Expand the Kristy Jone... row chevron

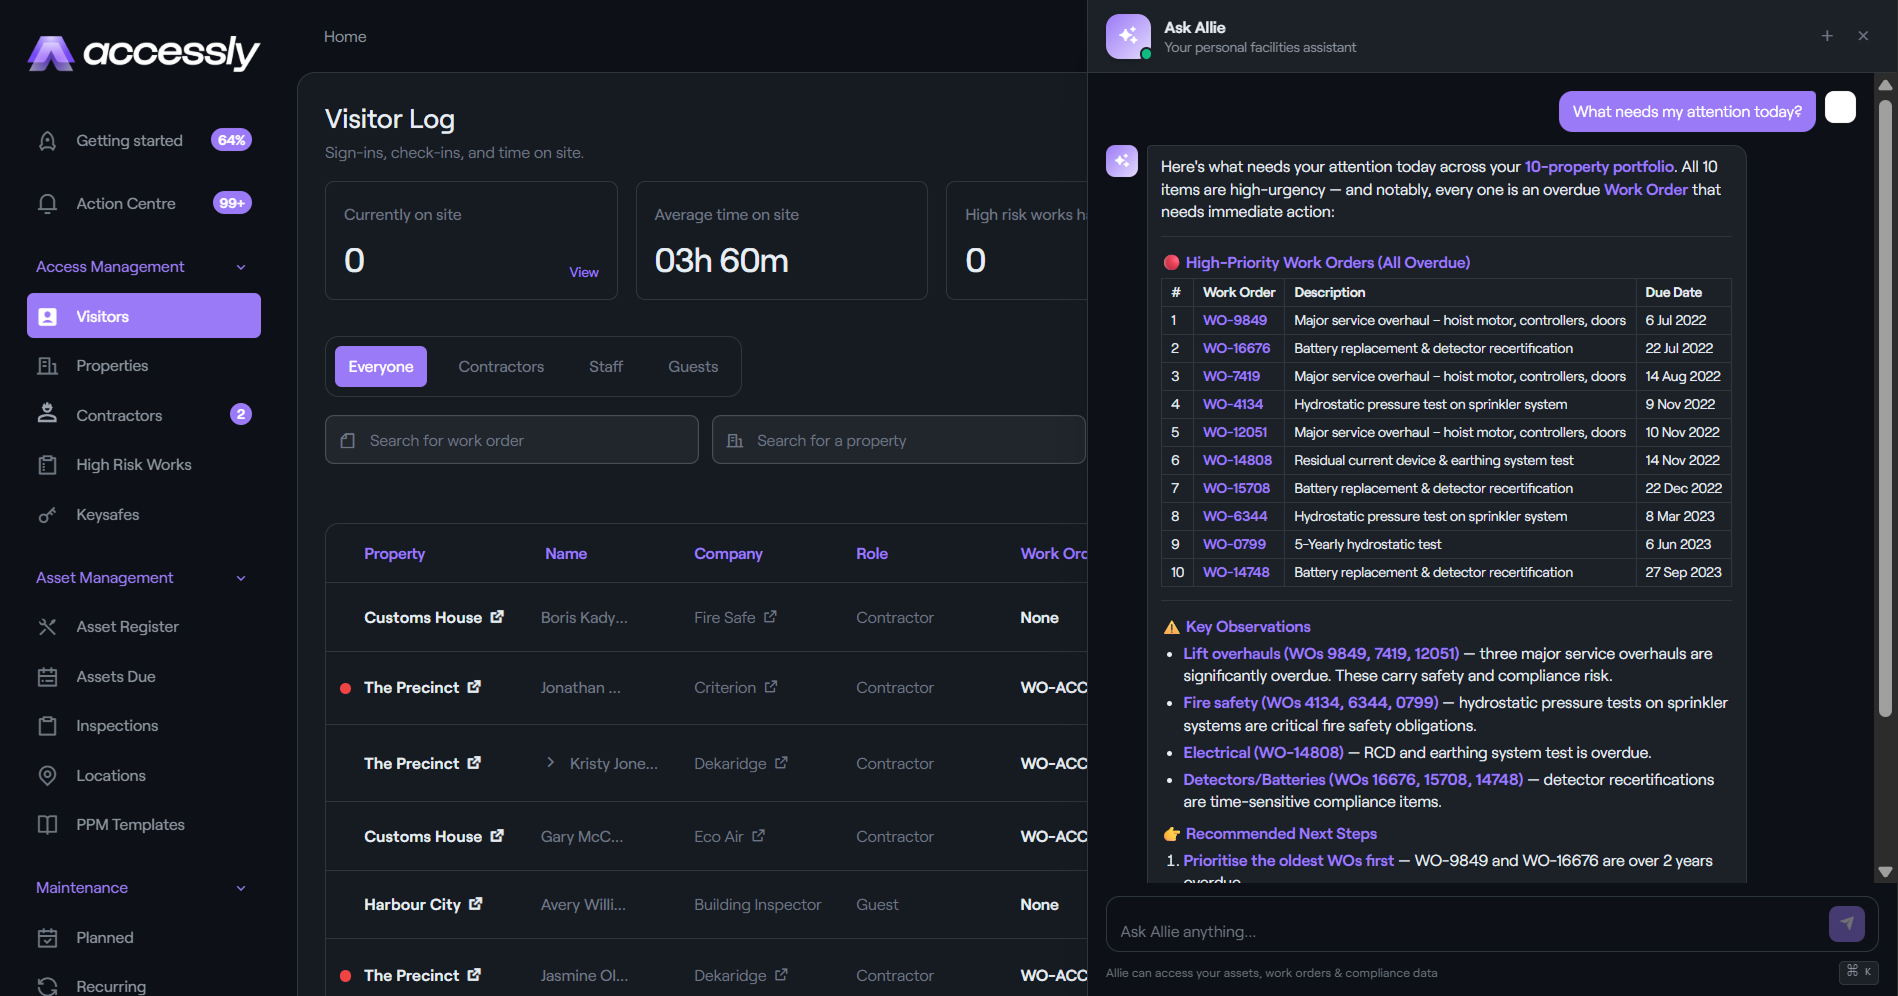click(550, 762)
